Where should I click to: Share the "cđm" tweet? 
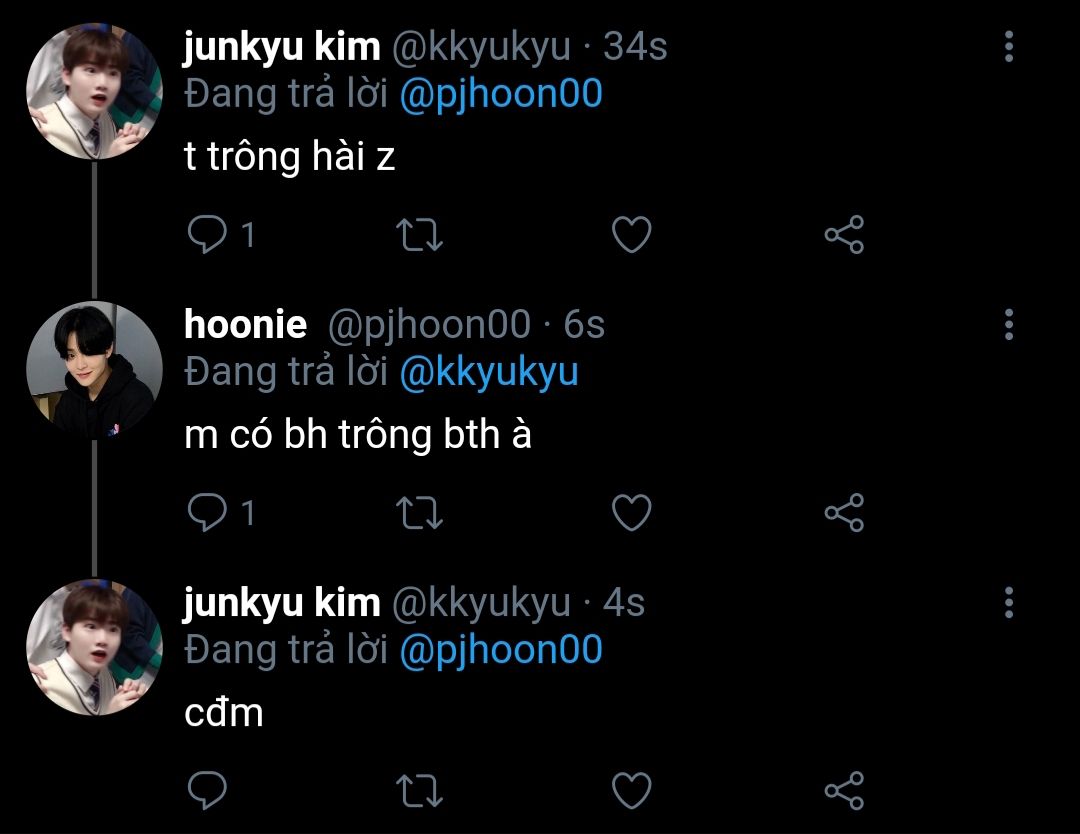(844, 790)
